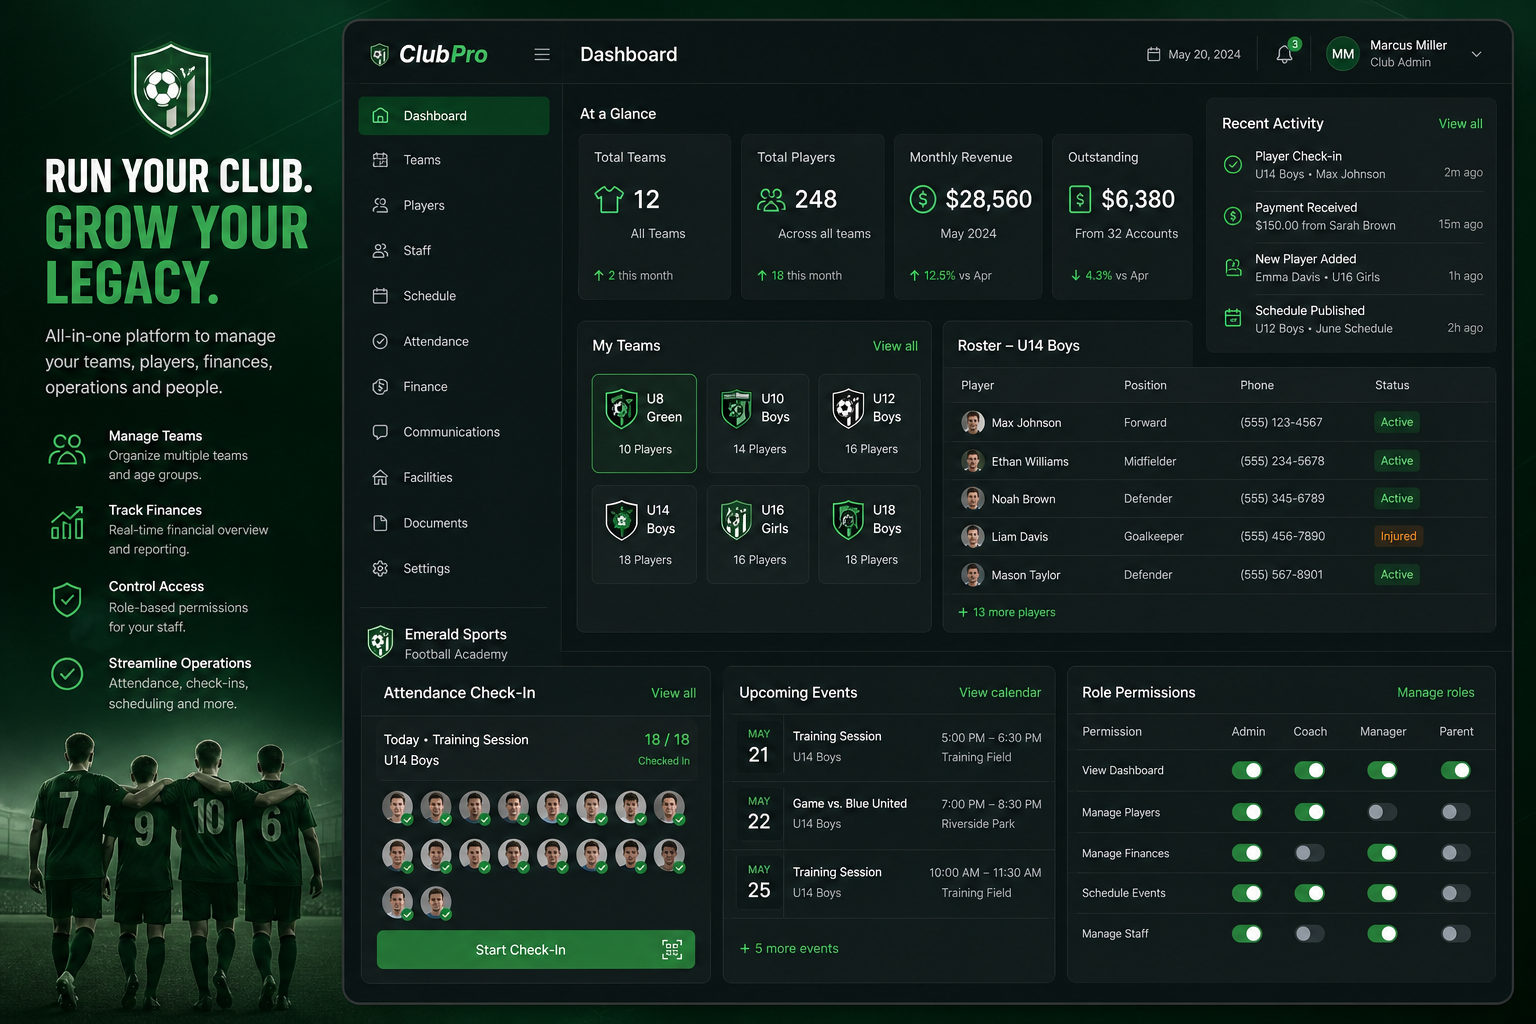Screen dimensions: 1536x1024
Task: Open Facilities sidebar item
Action: (x=454, y=477)
